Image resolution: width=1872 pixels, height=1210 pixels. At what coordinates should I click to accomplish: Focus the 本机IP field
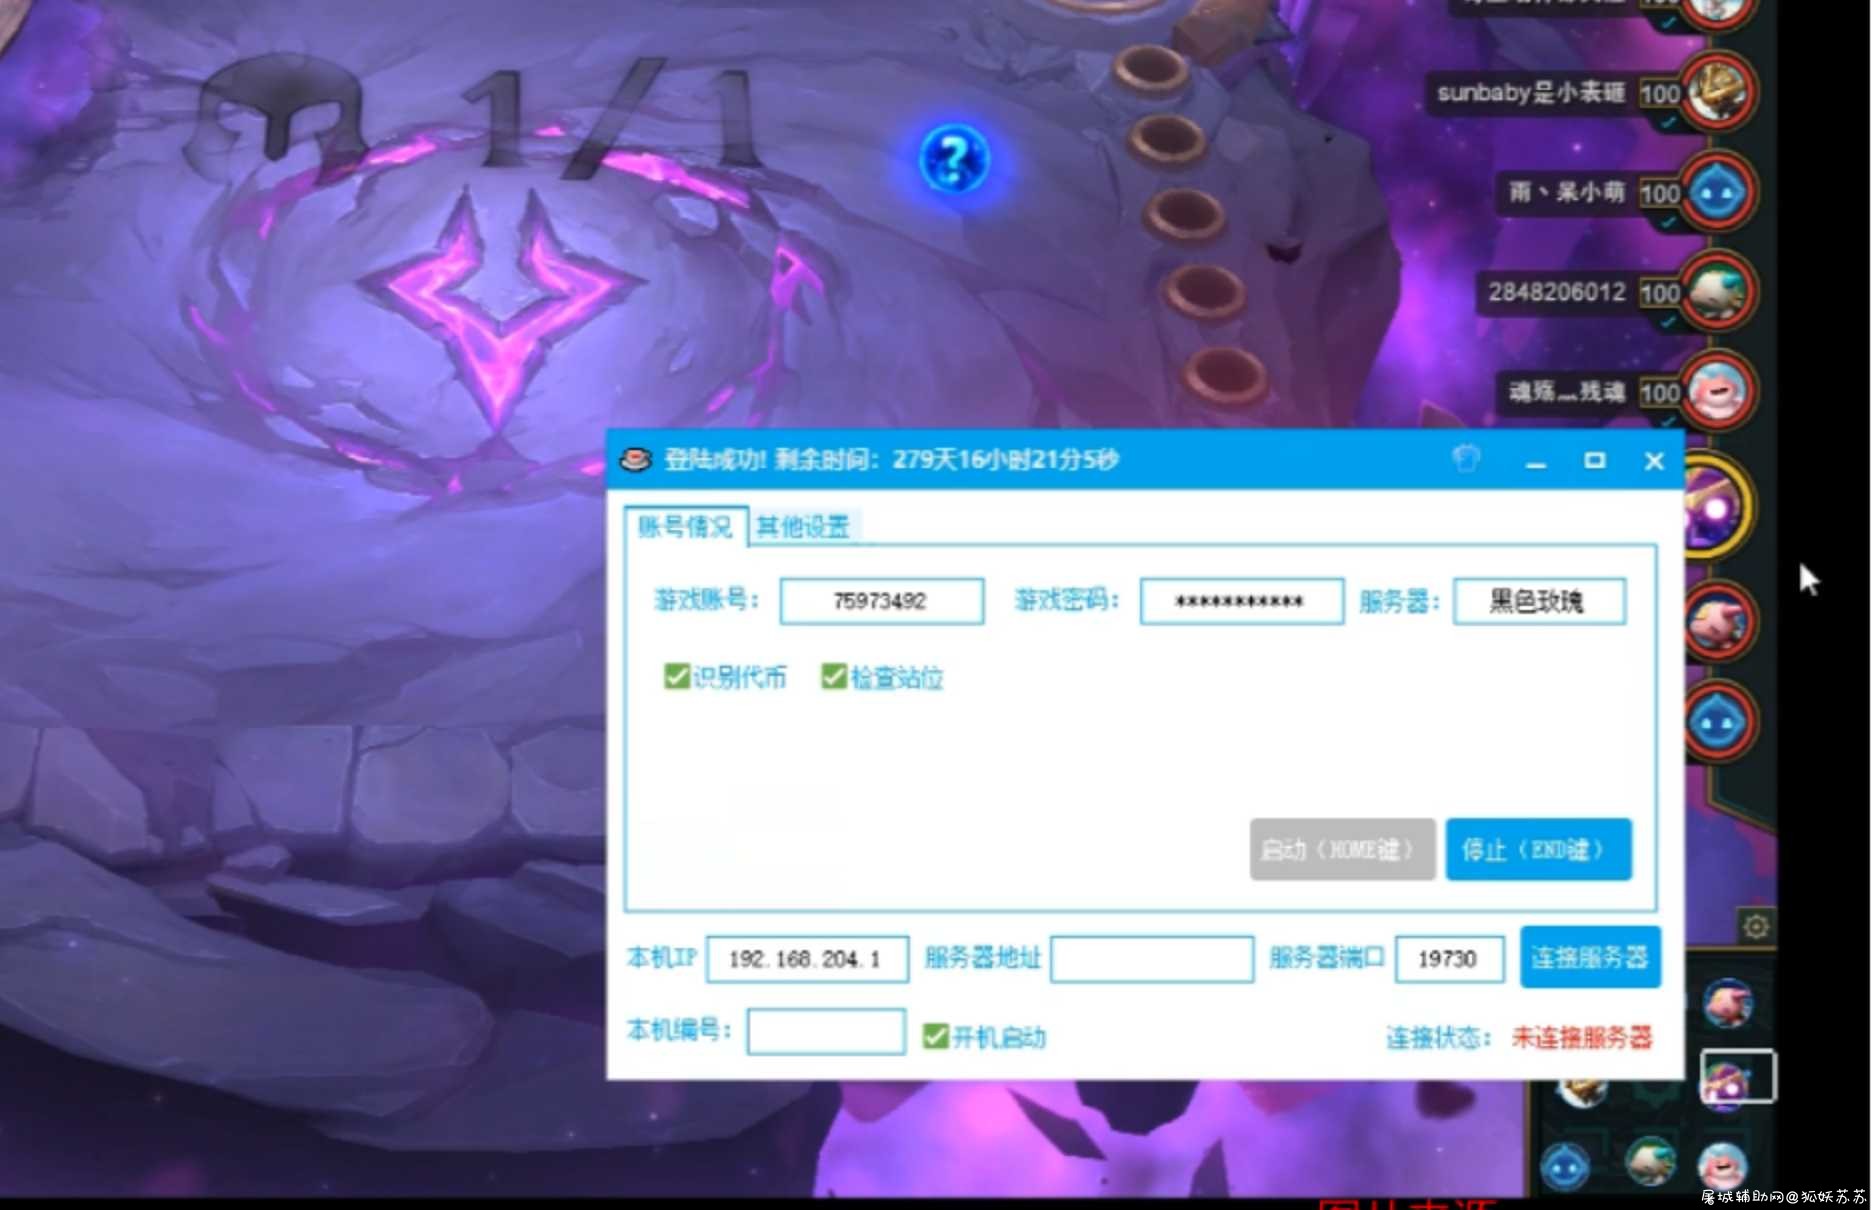[807, 959]
